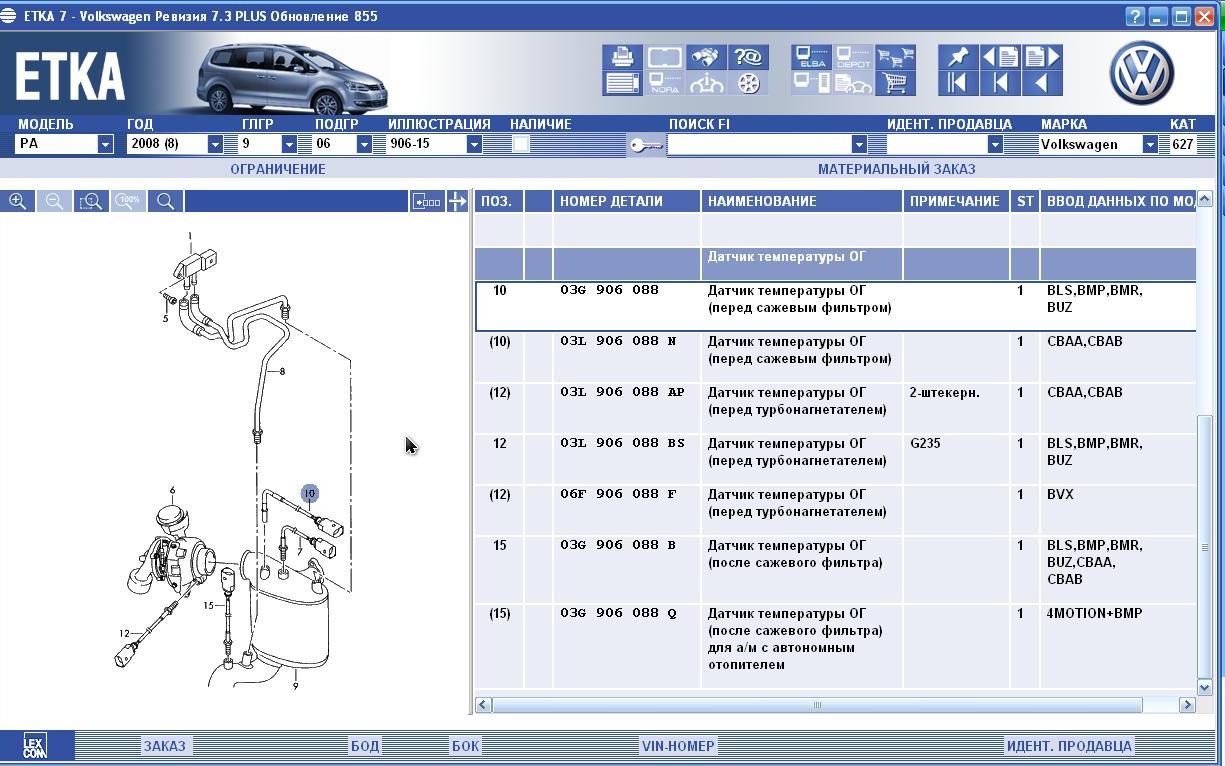
Task: Click the horizontal scrollbar of parts table
Action: point(816,705)
